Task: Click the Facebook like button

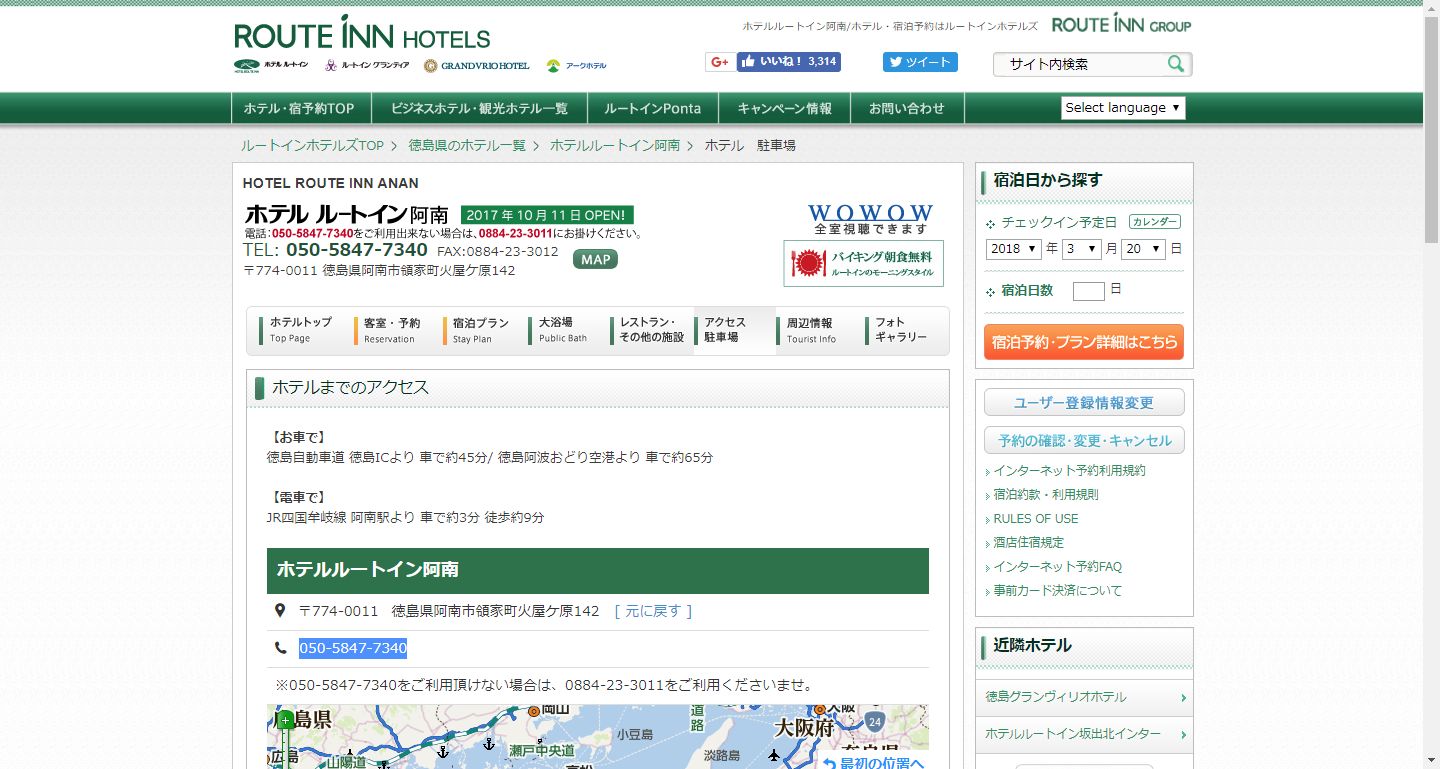Action: tap(789, 62)
